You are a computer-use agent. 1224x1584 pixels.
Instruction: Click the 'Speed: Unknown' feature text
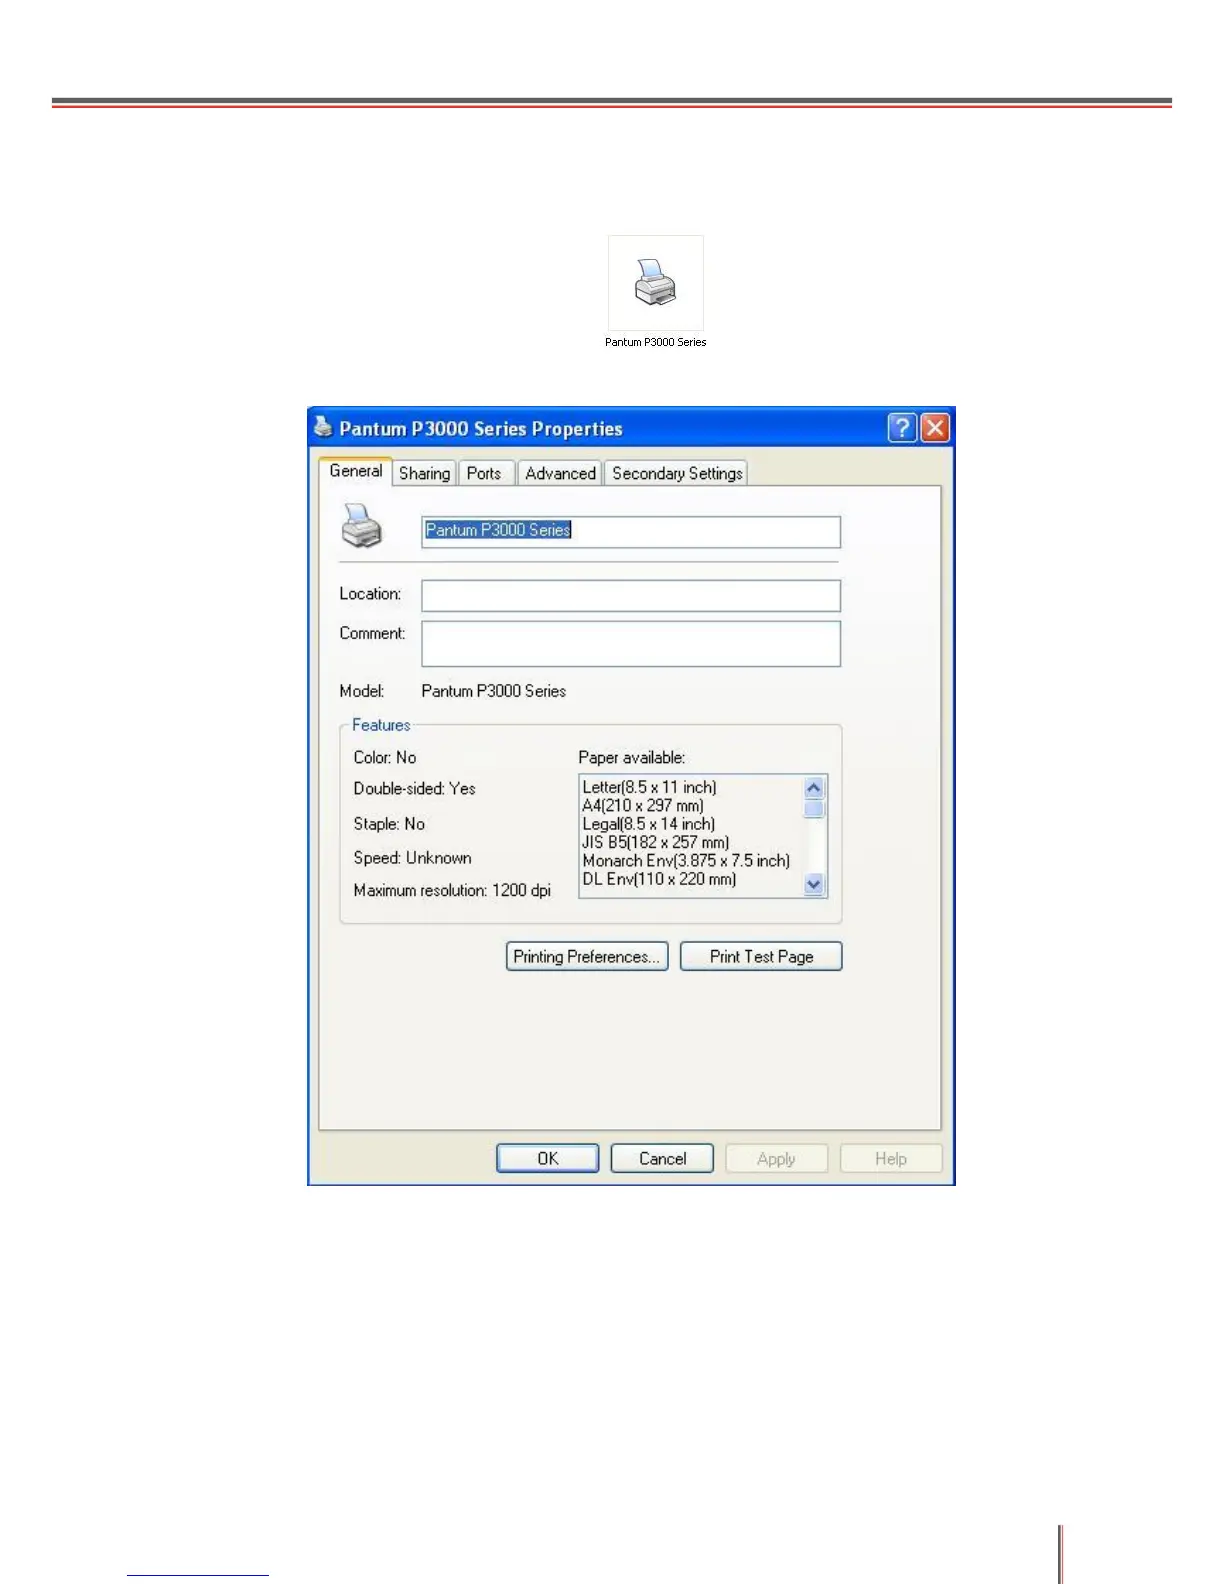[412, 858]
